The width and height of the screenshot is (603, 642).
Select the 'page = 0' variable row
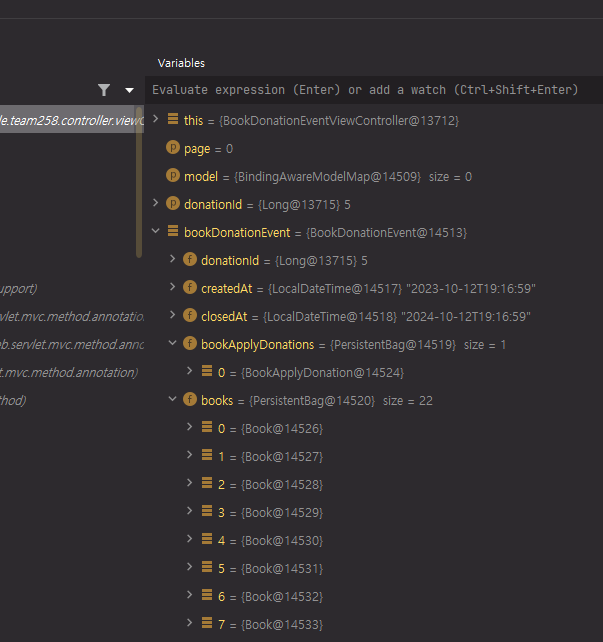point(374,148)
